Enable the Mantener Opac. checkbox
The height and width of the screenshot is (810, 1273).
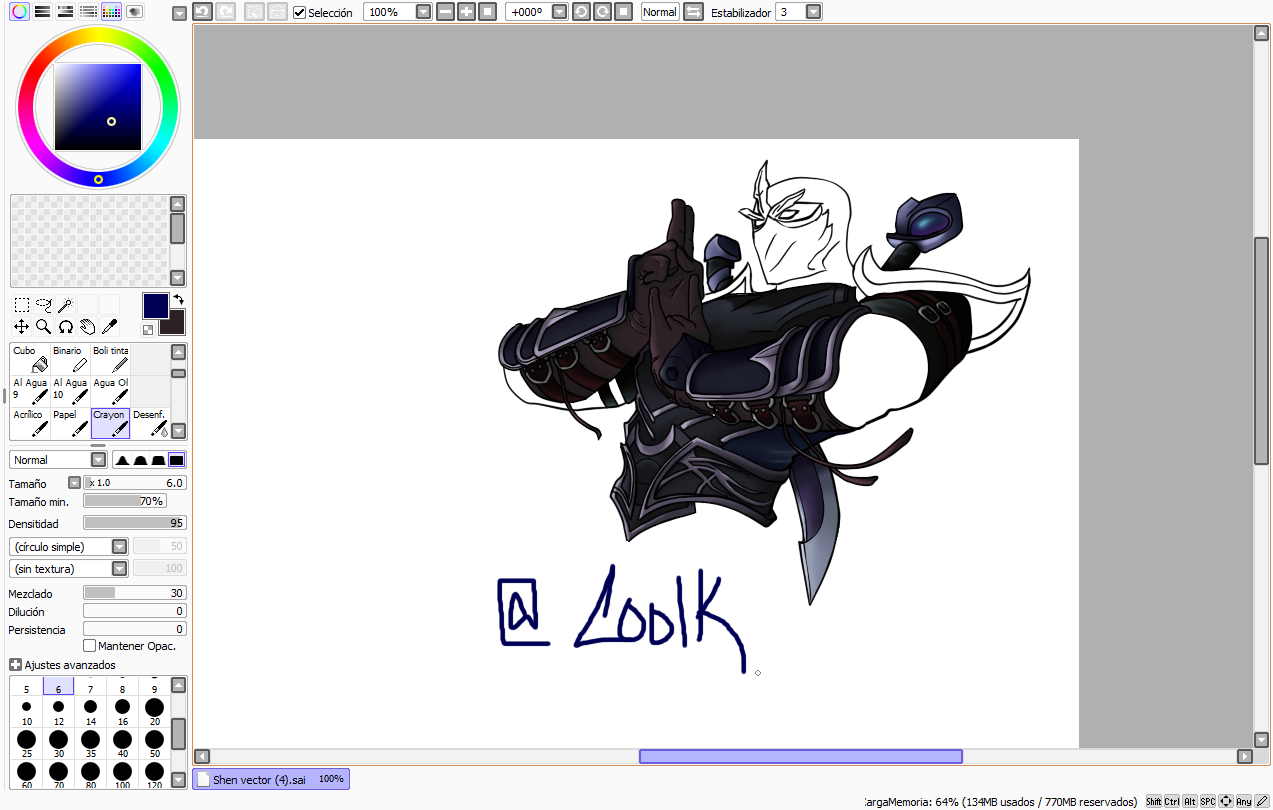[x=89, y=646]
